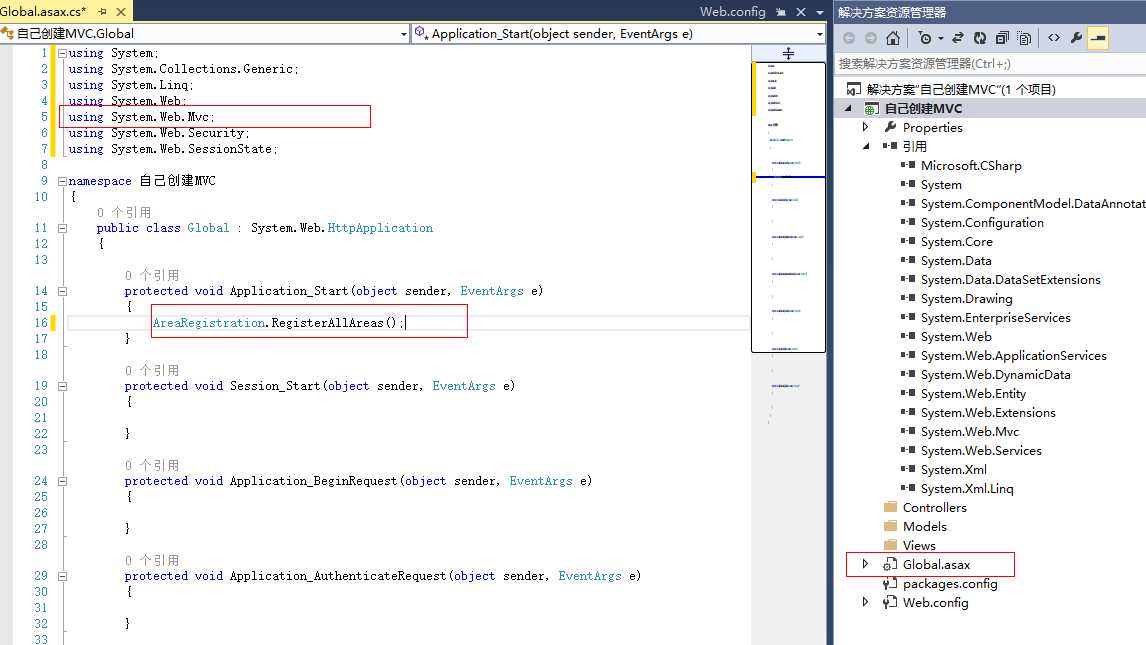Viewport: 1146px width, 645px height.
Task: Collapse the namespace 自己创建MVC block
Action: pyautogui.click(x=62, y=181)
